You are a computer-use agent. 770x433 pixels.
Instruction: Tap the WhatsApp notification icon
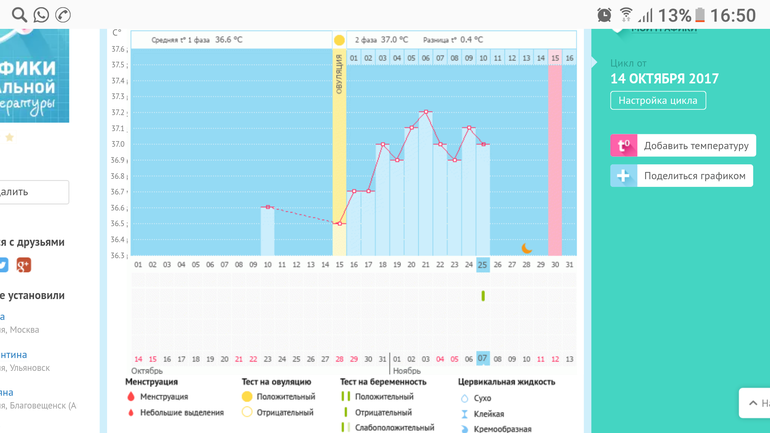pos(41,15)
